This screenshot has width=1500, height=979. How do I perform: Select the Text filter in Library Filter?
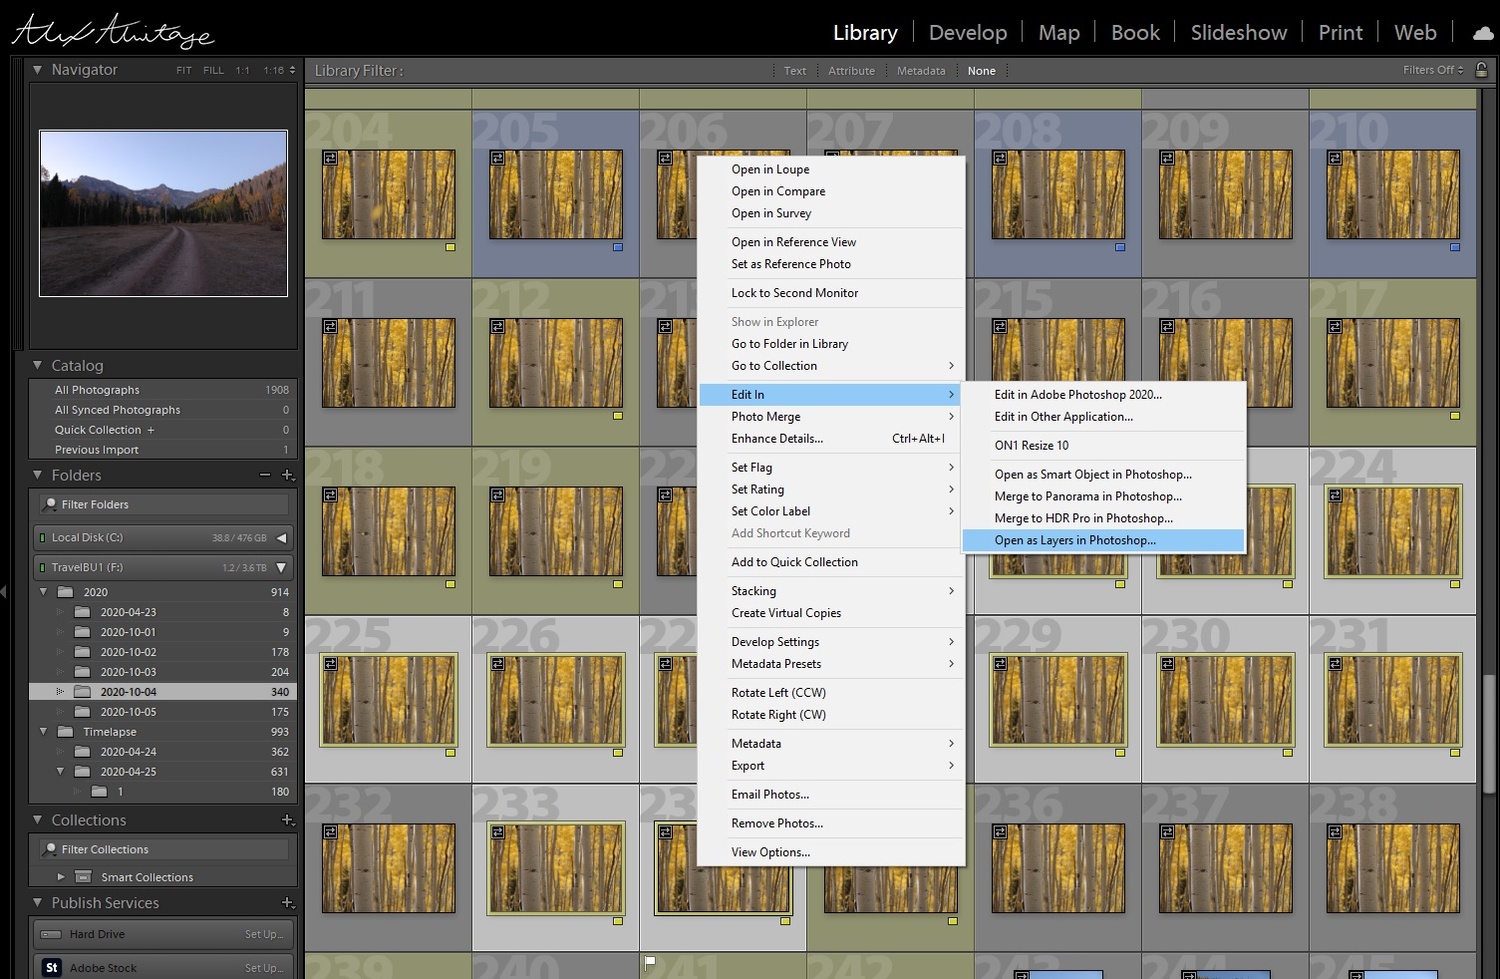(x=795, y=71)
